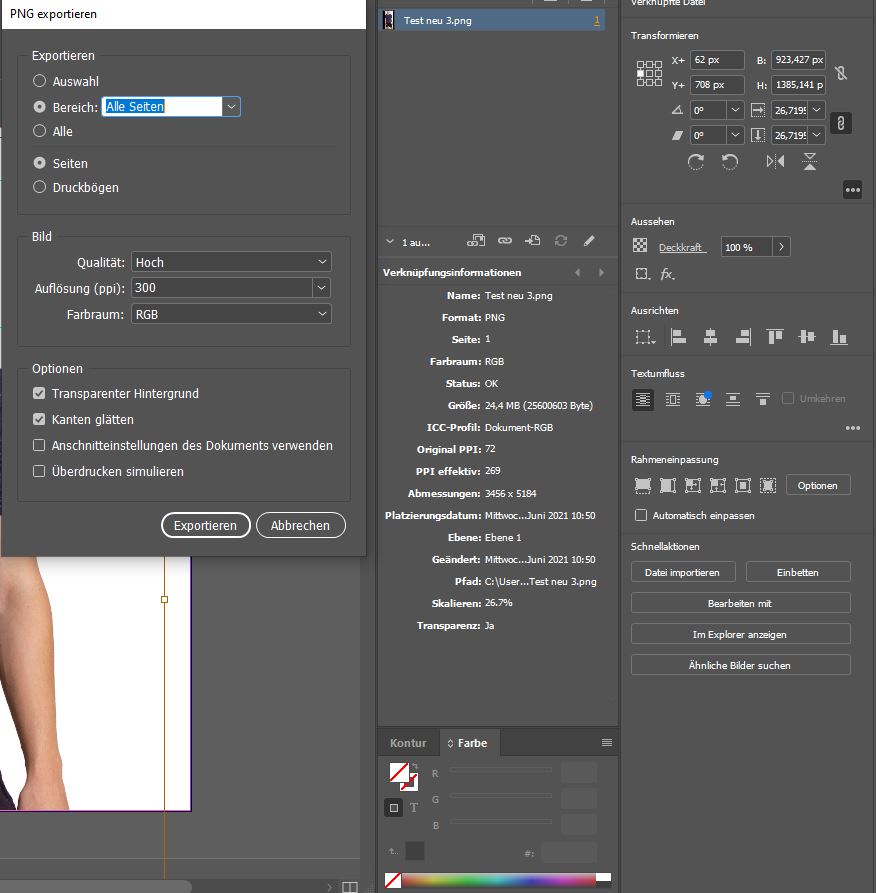Click the flip horizontal icon
The image size is (876, 893).
click(774, 162)
